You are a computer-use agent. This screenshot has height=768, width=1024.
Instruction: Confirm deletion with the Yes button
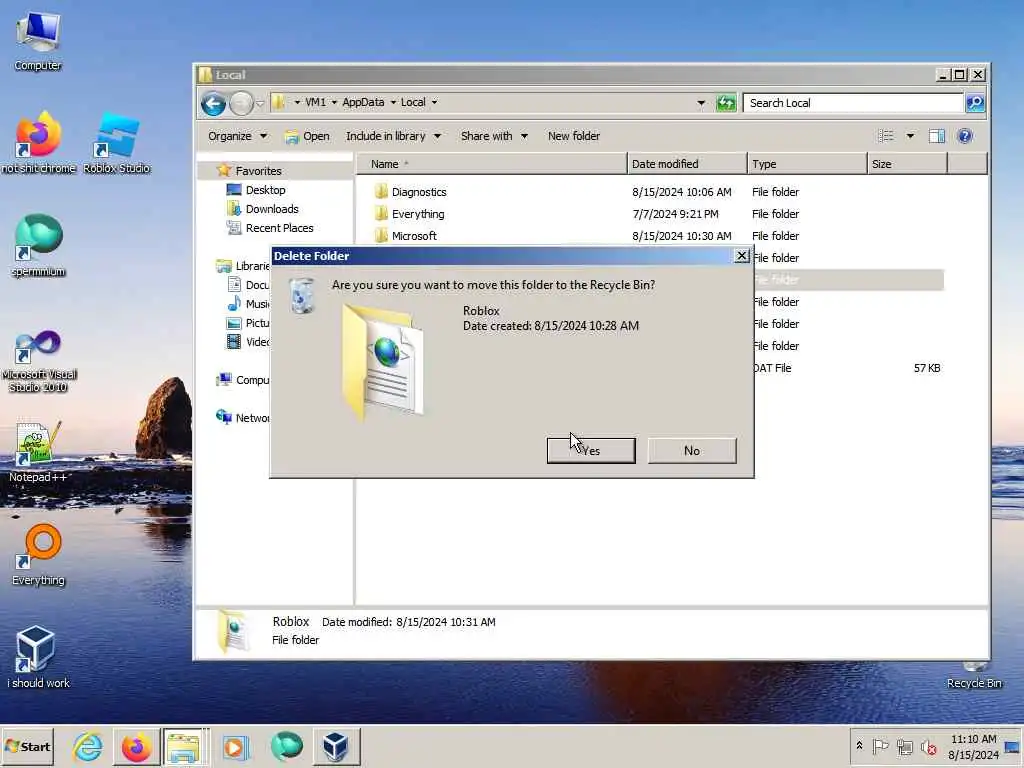[591, 451]
